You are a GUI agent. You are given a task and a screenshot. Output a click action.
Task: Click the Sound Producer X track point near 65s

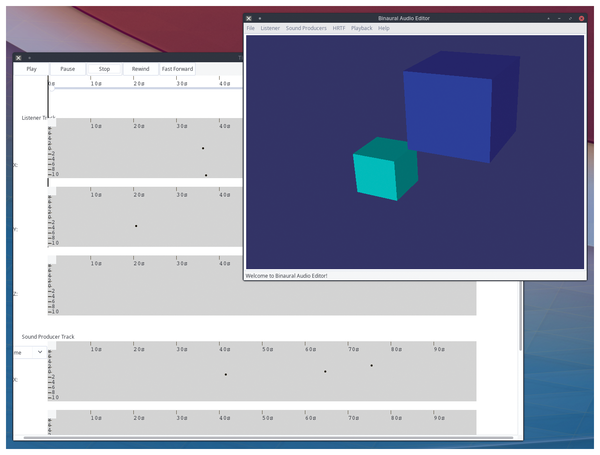tap(325, 372)
